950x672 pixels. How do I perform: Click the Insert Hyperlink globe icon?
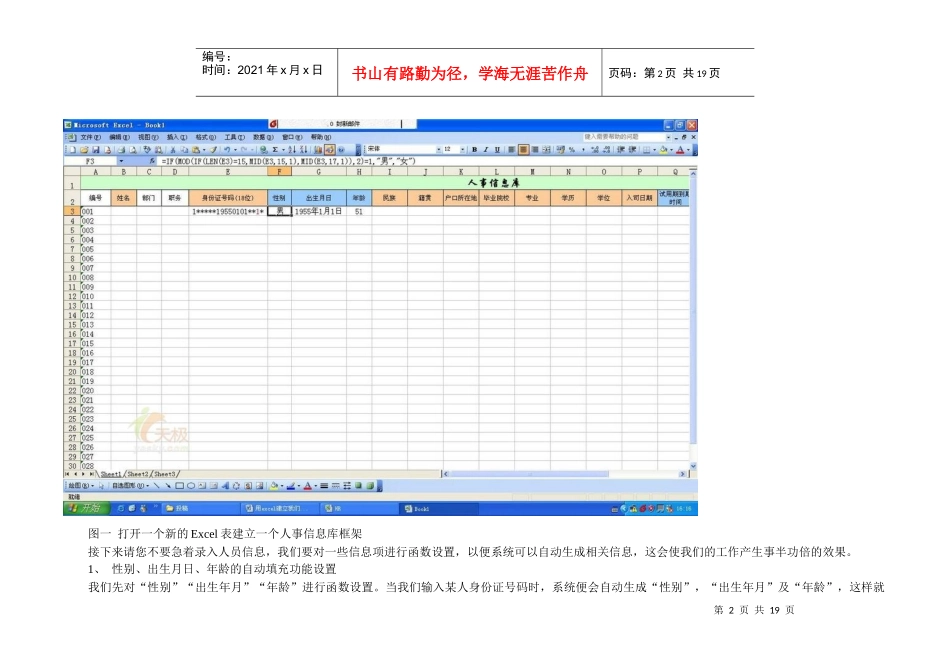264,150
